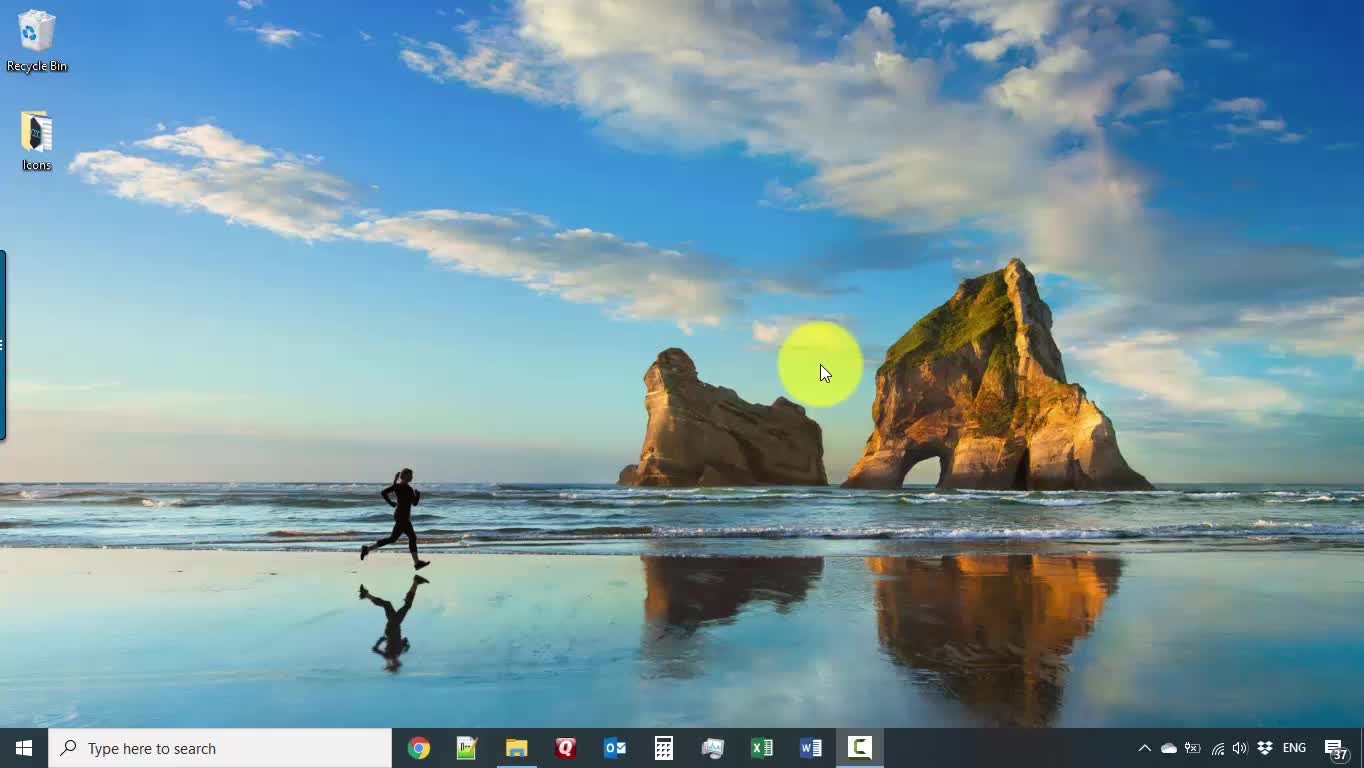Viewport: 1364px width, 768px height.
Task: Open the monitor chart app in taskbar
Action: coord(712,748)
